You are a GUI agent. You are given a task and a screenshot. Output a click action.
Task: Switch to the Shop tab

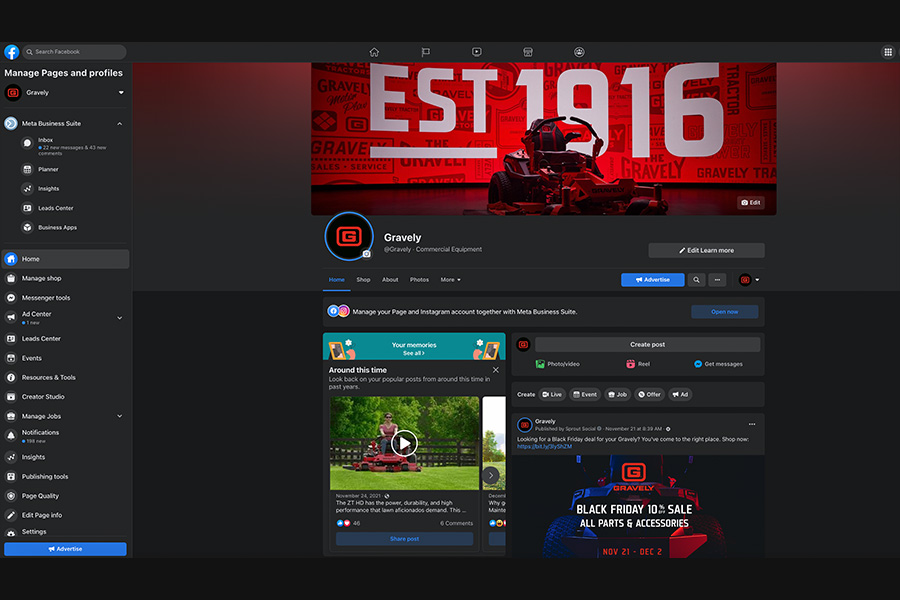(363, 280)
